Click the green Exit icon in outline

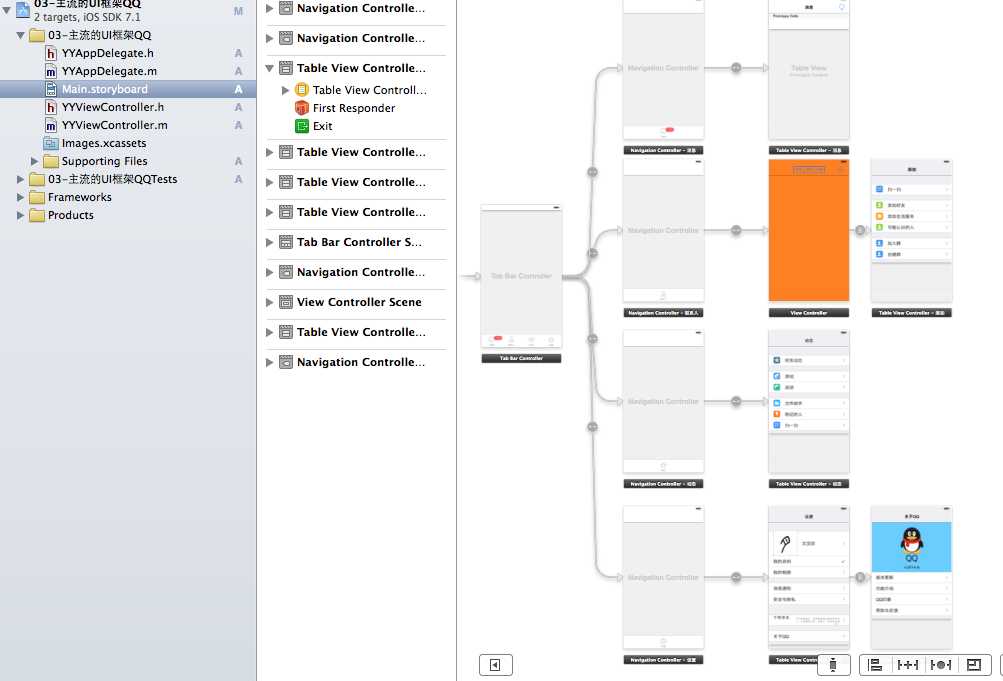(x=301, y=126)
